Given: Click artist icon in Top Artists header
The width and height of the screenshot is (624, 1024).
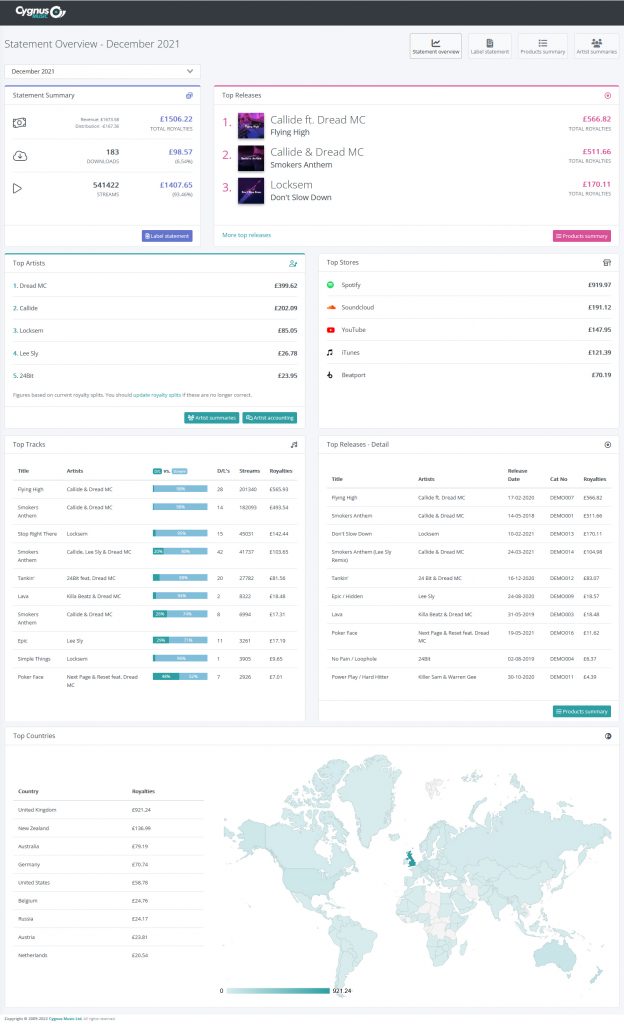Looking at the screenshot, I should [293, 263].
